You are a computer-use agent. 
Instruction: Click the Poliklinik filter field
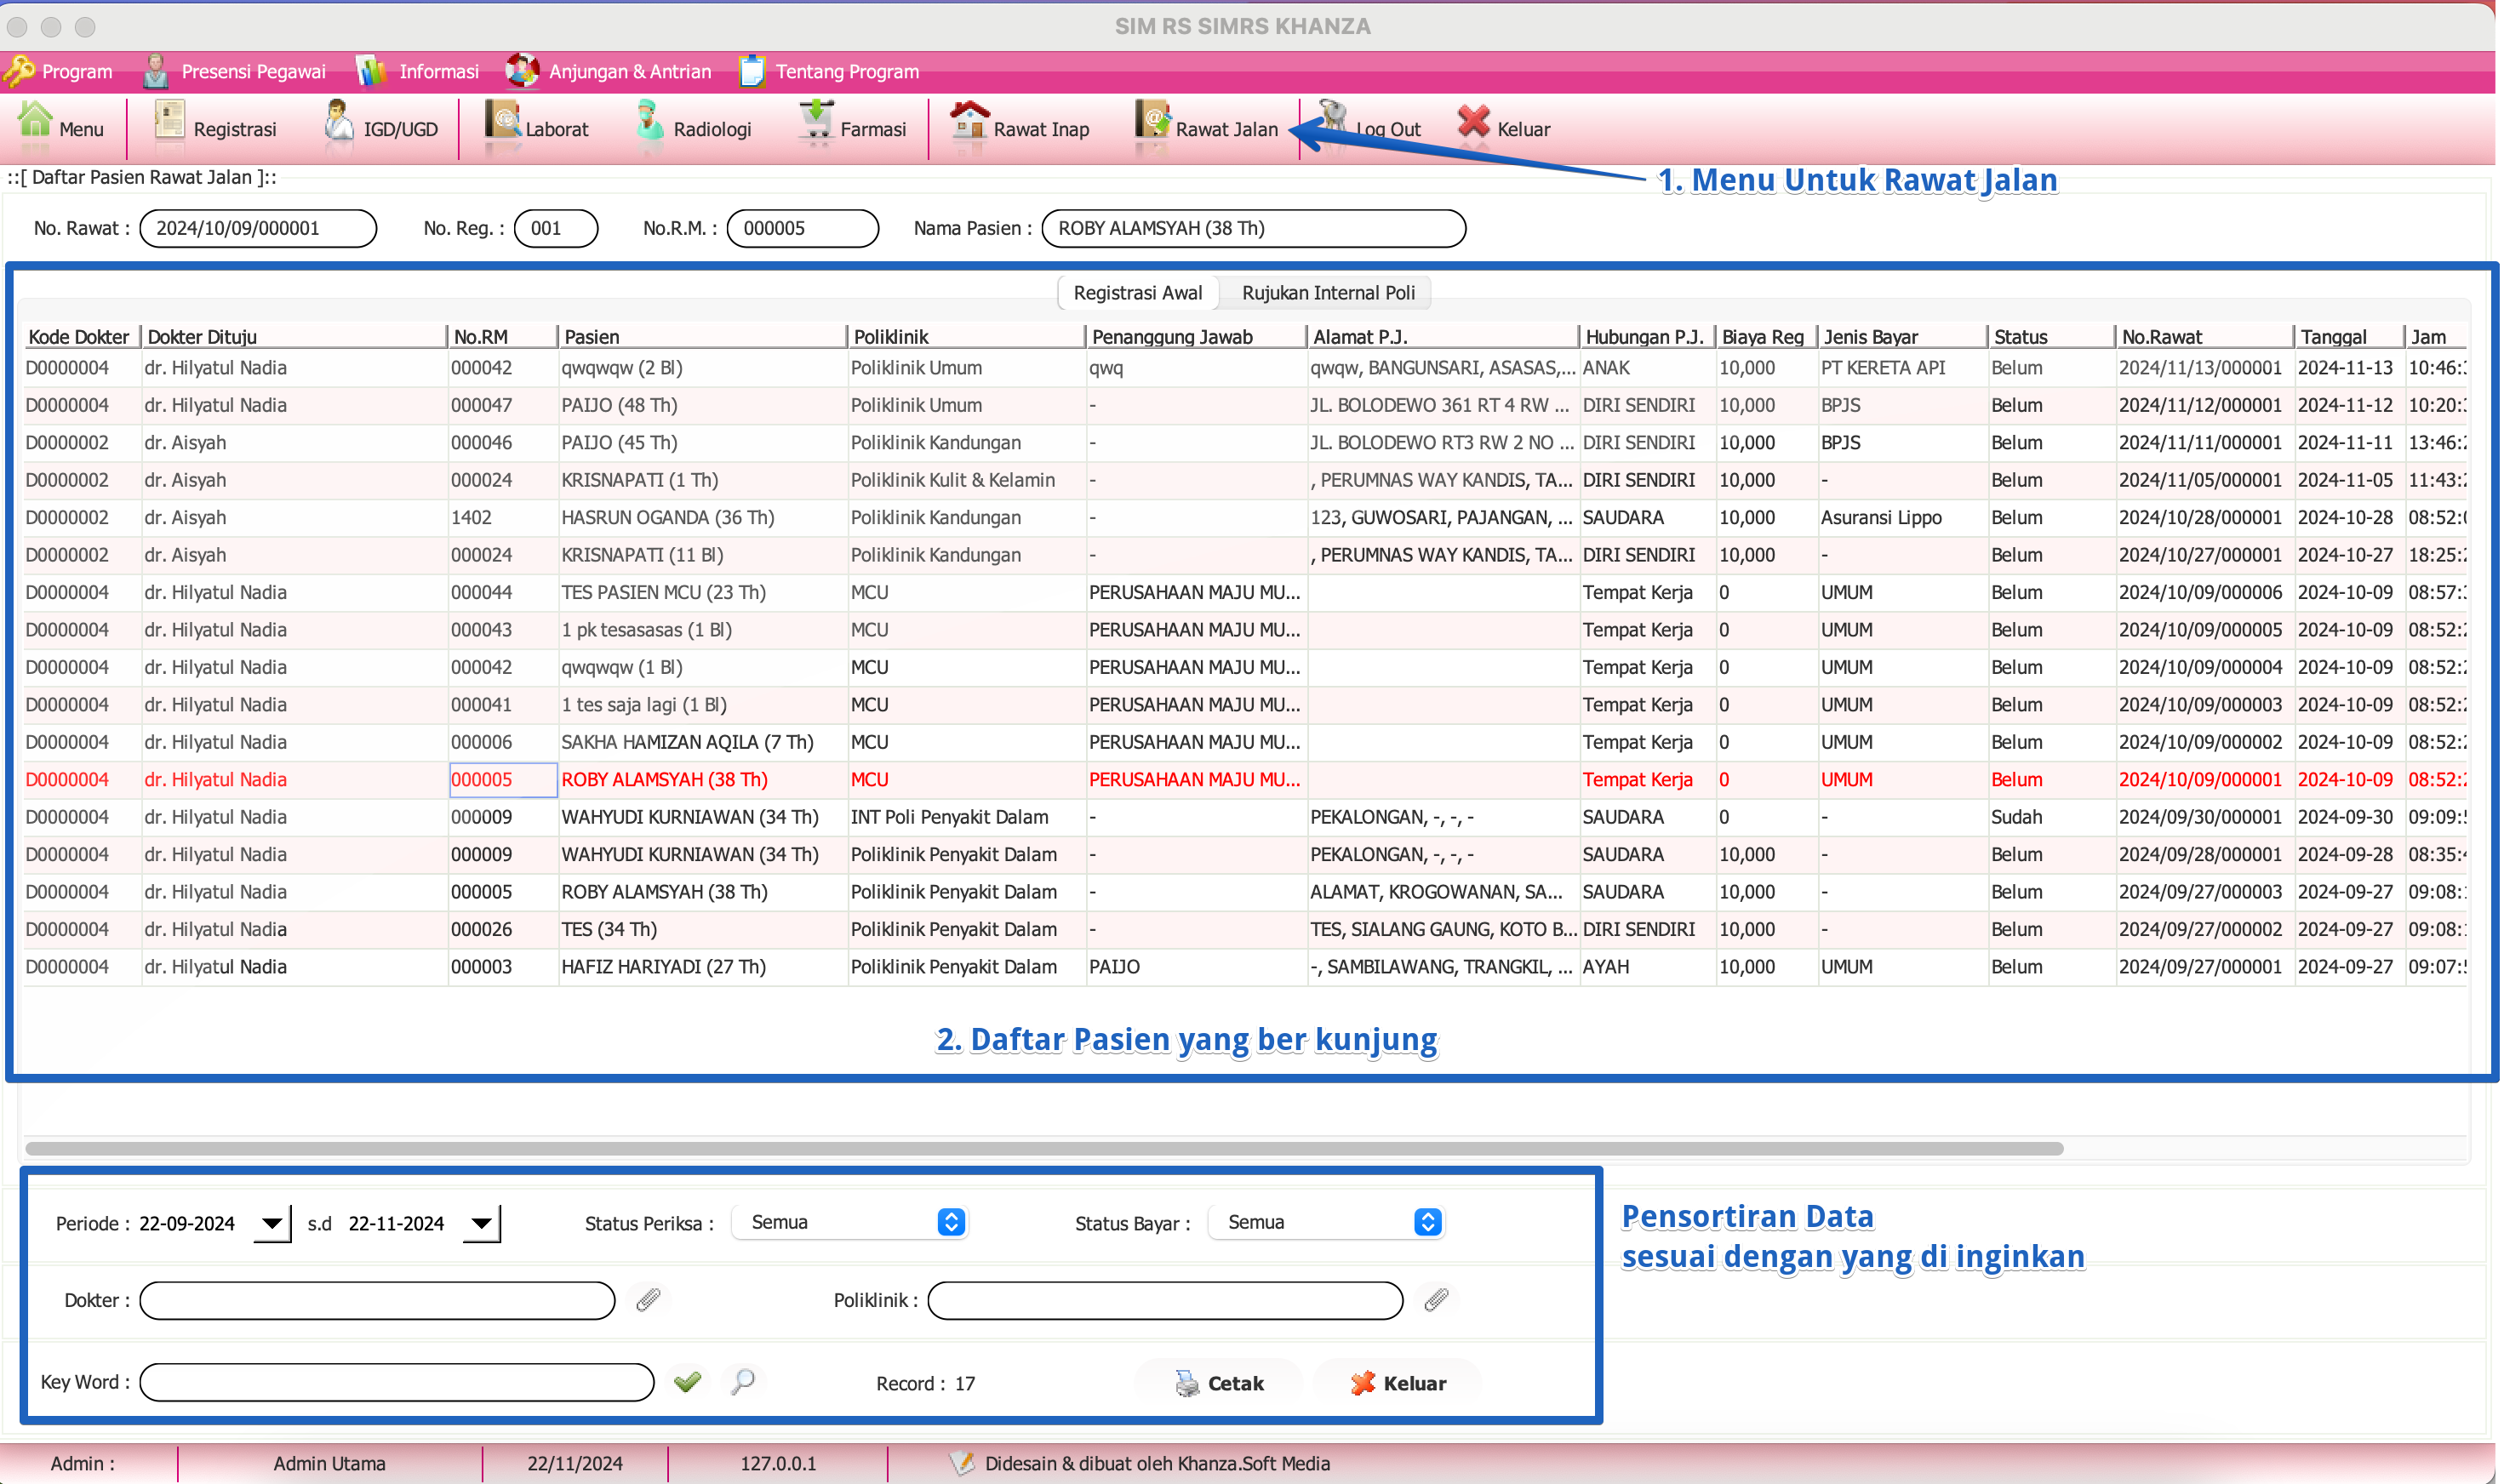tap(1165, 1300)
